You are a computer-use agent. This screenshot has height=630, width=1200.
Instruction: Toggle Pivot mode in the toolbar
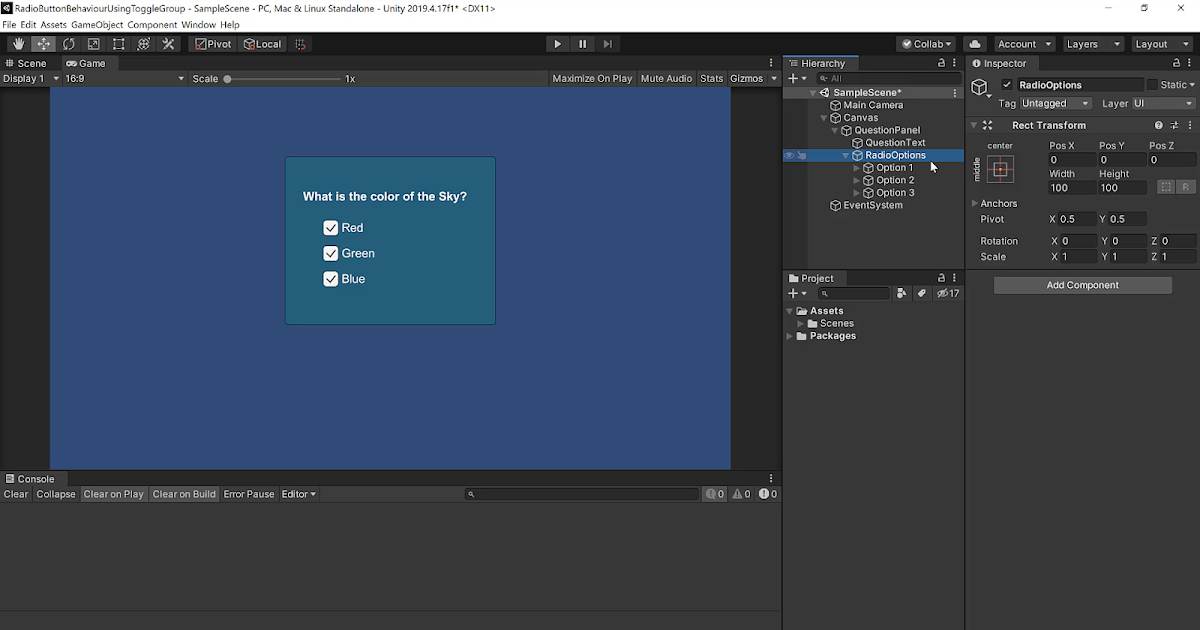[213, 43]
